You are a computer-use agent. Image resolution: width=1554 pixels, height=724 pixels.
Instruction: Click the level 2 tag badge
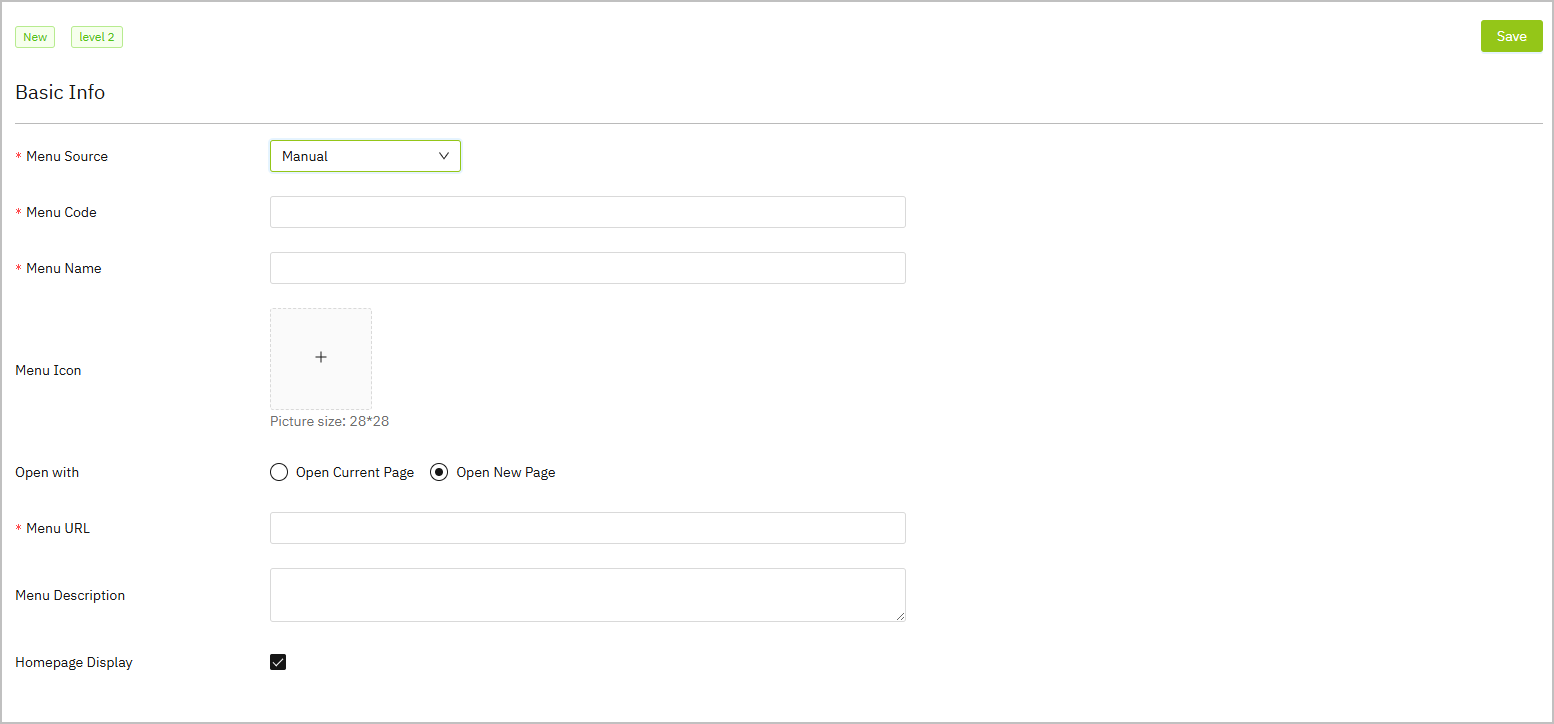(97, 37)
